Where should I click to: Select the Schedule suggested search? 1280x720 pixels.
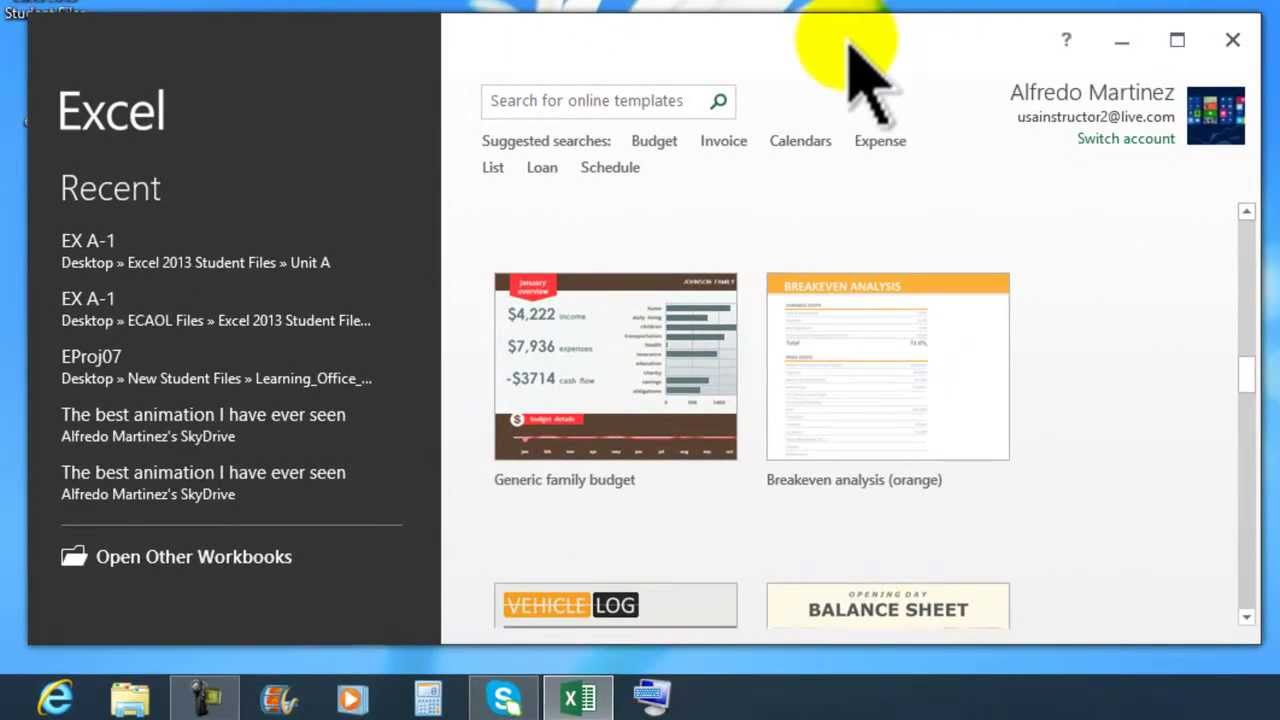[610, 168]
